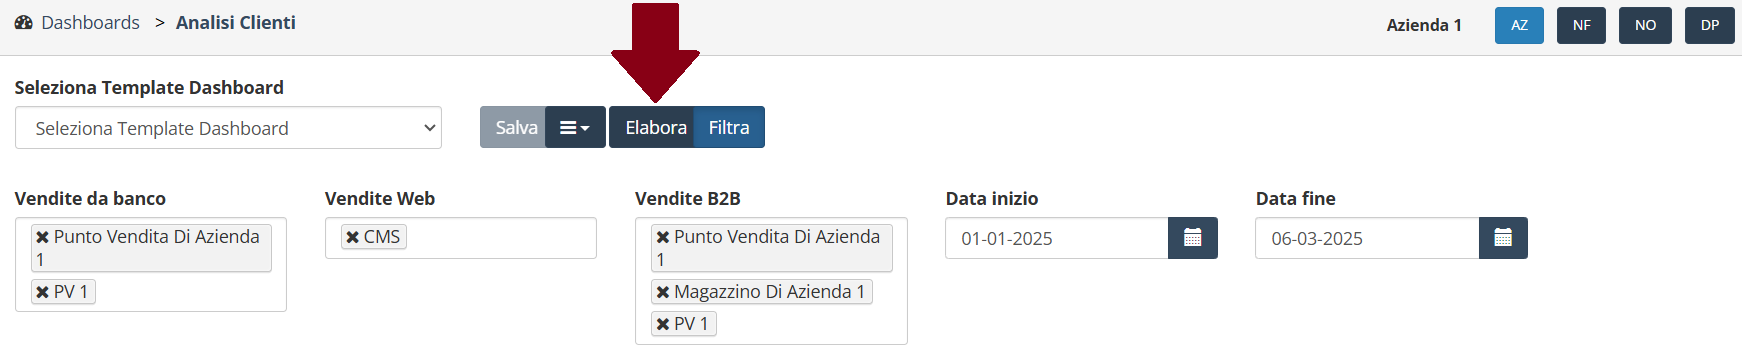This screenshot has width=1742, height=360.
Task: Remove Punto Vendita Di Azienda 1 from Vendite B2B
Action: (662, 237)
